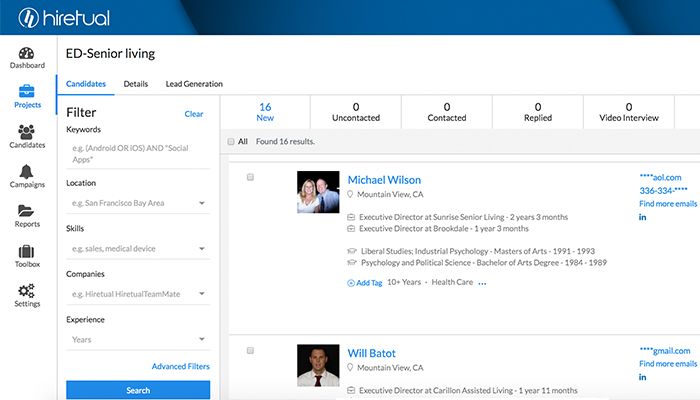The height and width of the screenshot is (400, 700).
Task: Check the All results checkbox
Action: (x=232, y=142)
